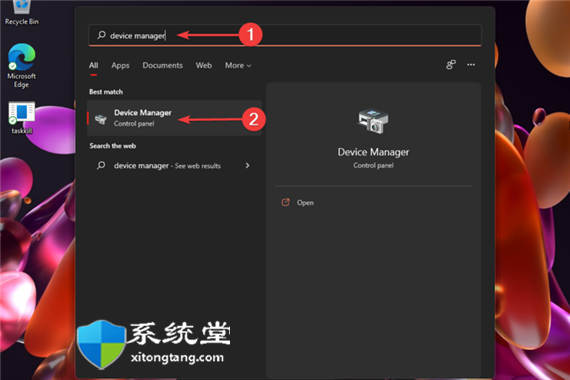570x380 pixels.
Task: Open Device Manager best match result
Action: (174, 118)
